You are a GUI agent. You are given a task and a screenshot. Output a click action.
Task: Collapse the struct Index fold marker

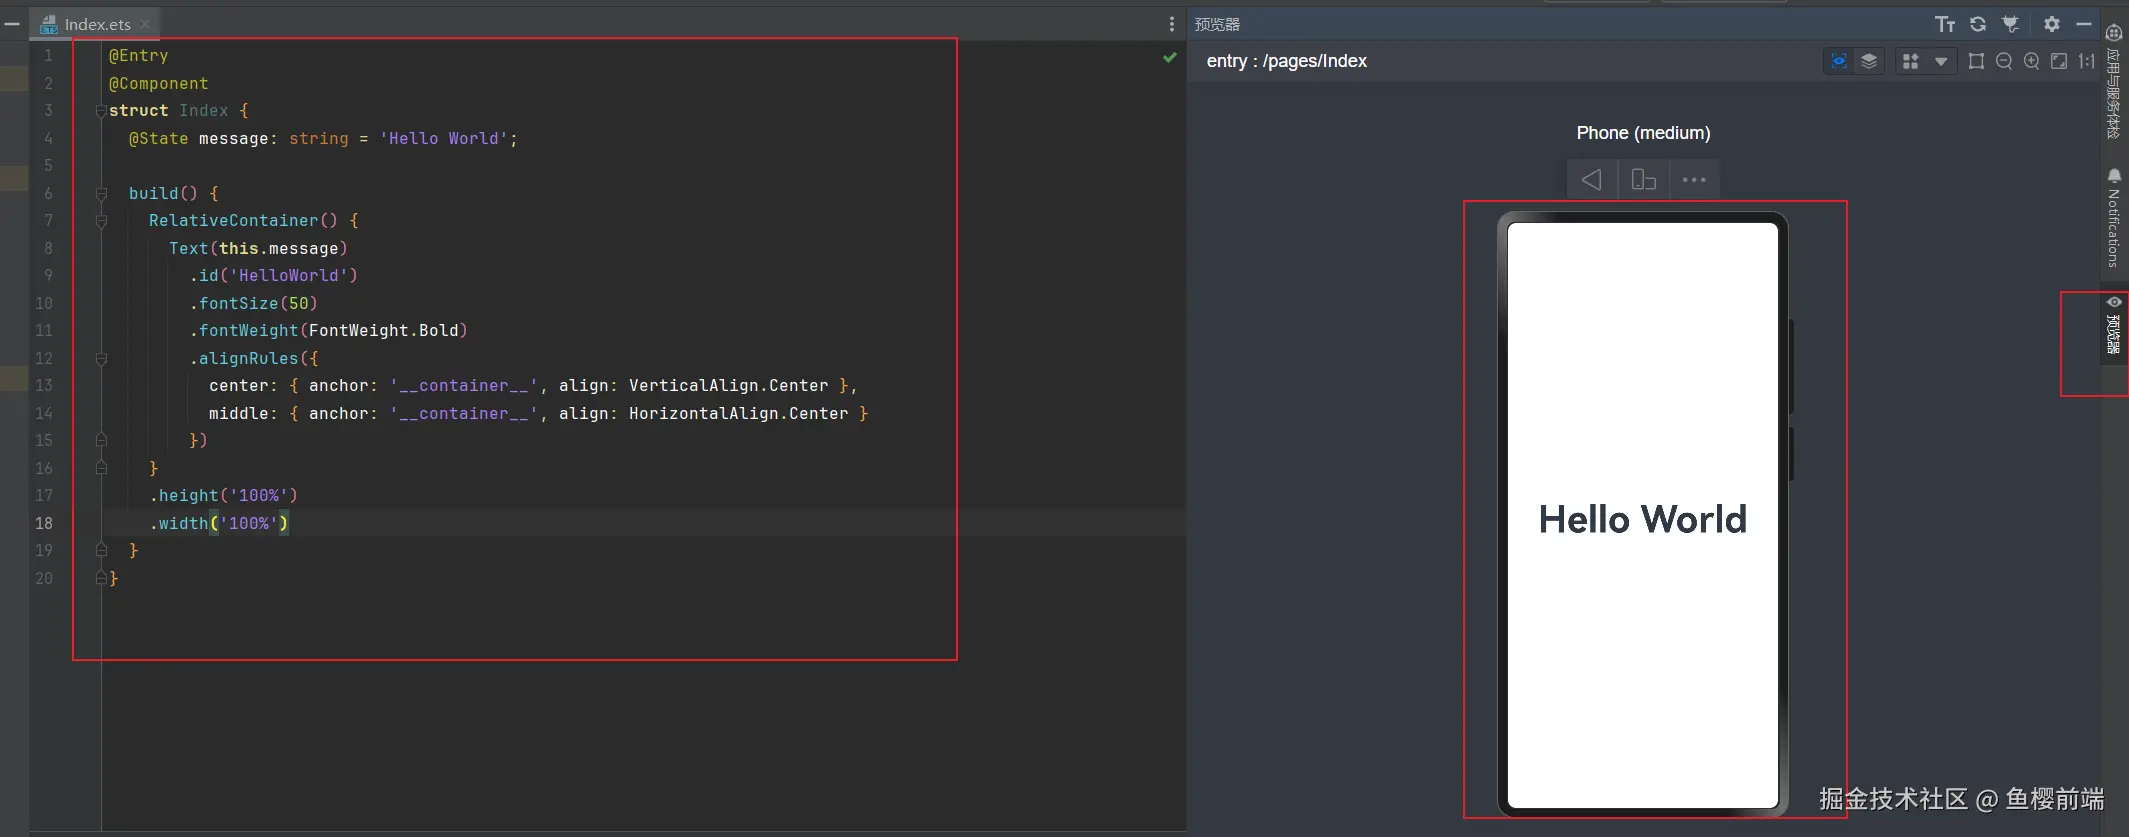tap(101, 111)
